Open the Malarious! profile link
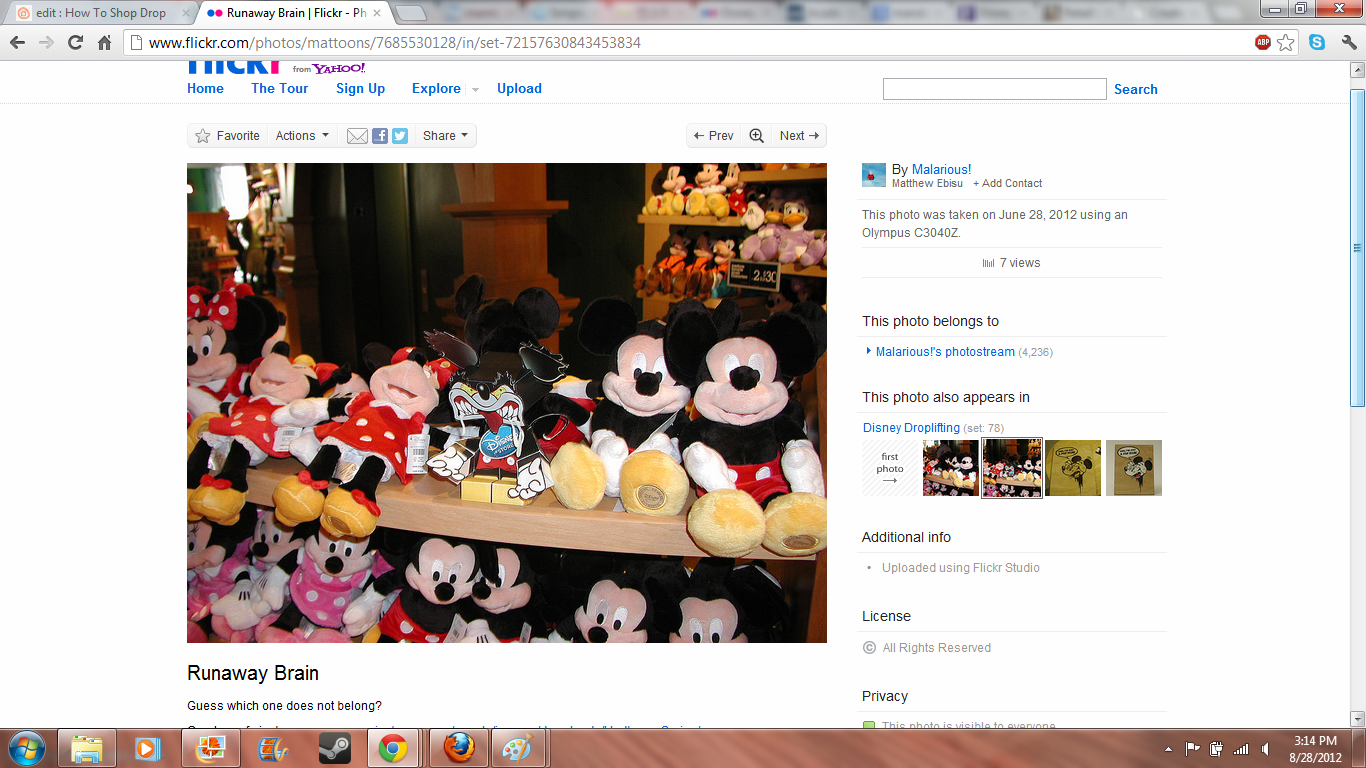The height and width of the screenshot is (768, 1366). (x=941, y=170)
